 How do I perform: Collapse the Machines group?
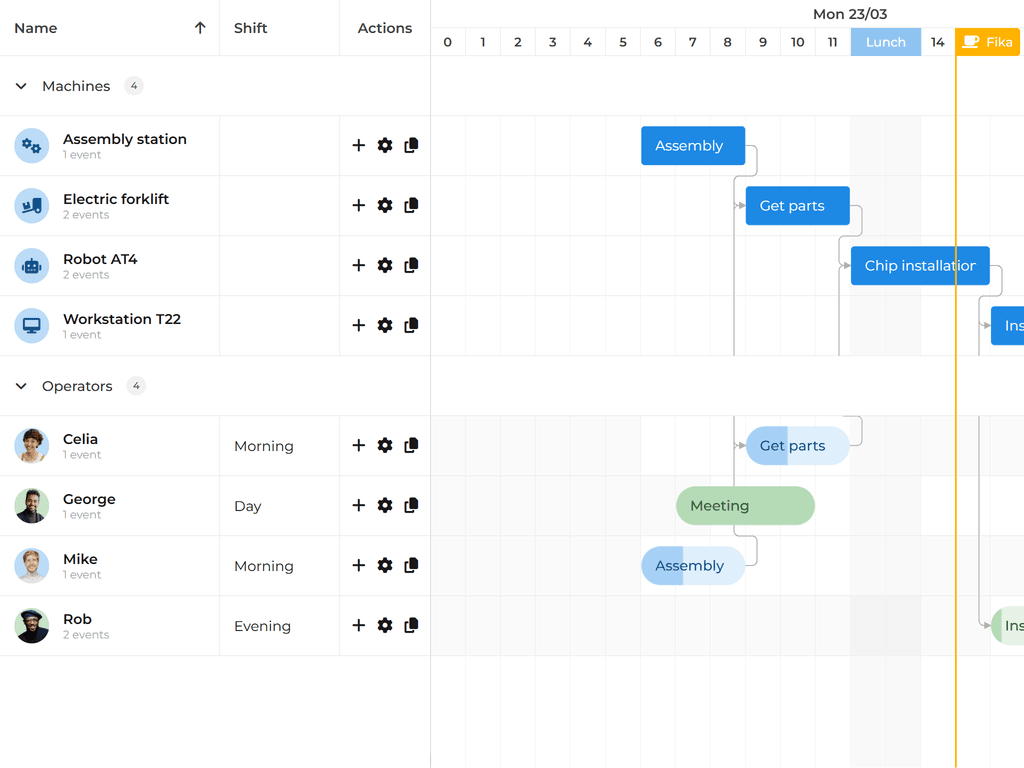coord(21,86)
